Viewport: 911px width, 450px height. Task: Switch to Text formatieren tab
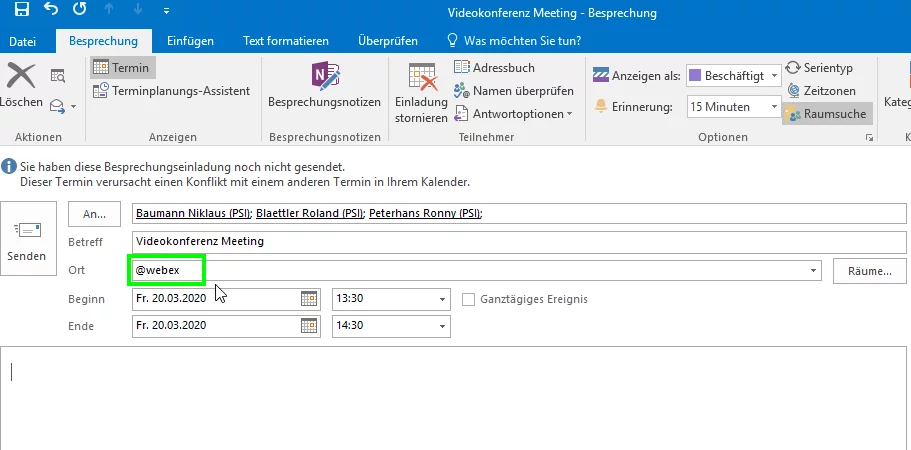[x=286, y=41]
